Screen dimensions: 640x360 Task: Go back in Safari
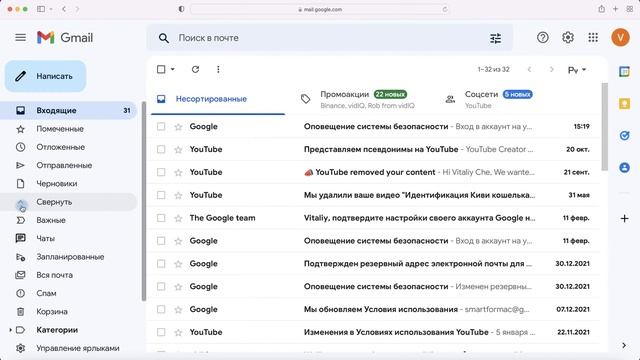click(x=64, y=9)
